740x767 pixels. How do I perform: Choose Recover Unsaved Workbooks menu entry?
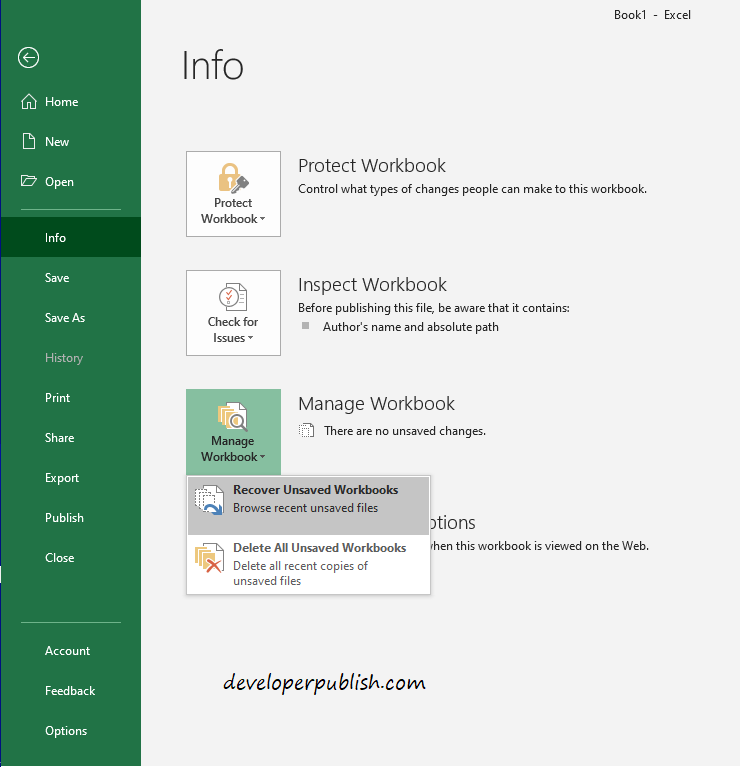(308, 506)
